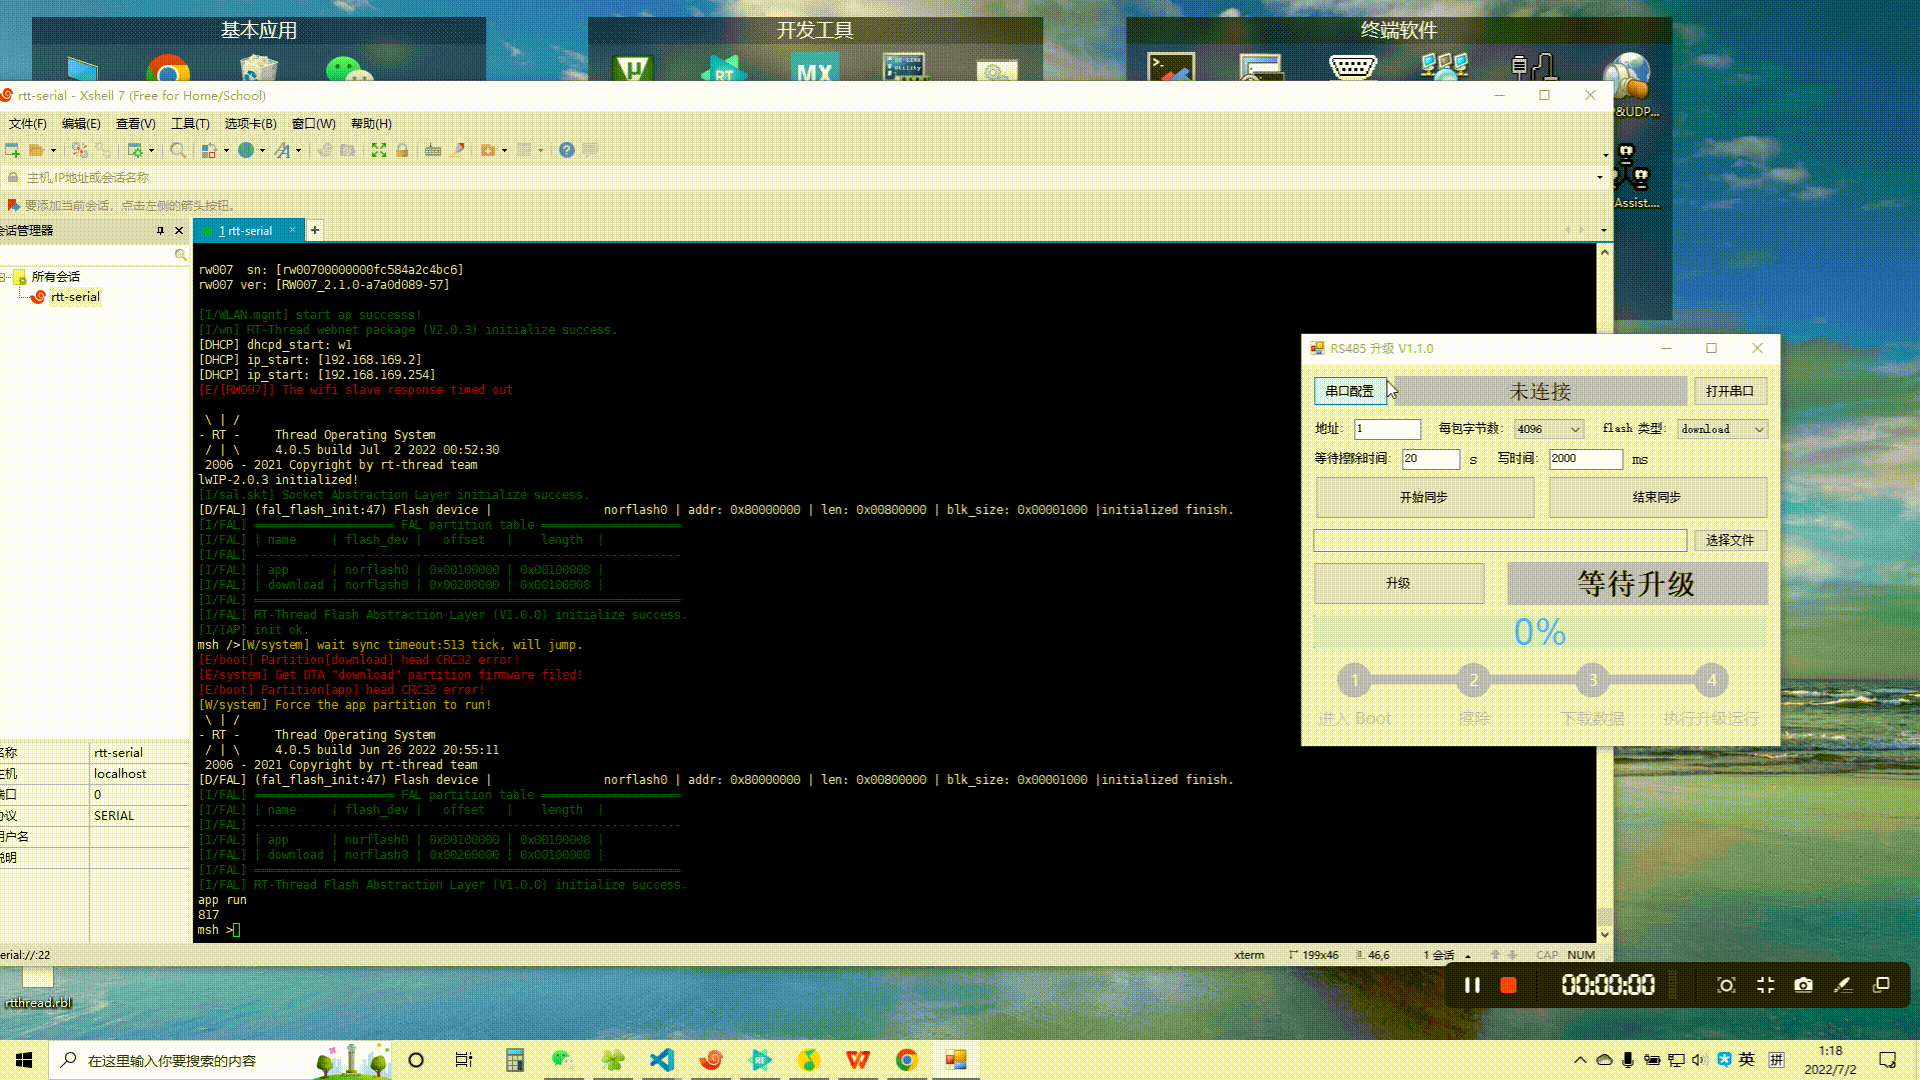The image size is (1920, 1080).
Task: Open Visual Studio Code from the taskbar
Action: [662, 1060]
